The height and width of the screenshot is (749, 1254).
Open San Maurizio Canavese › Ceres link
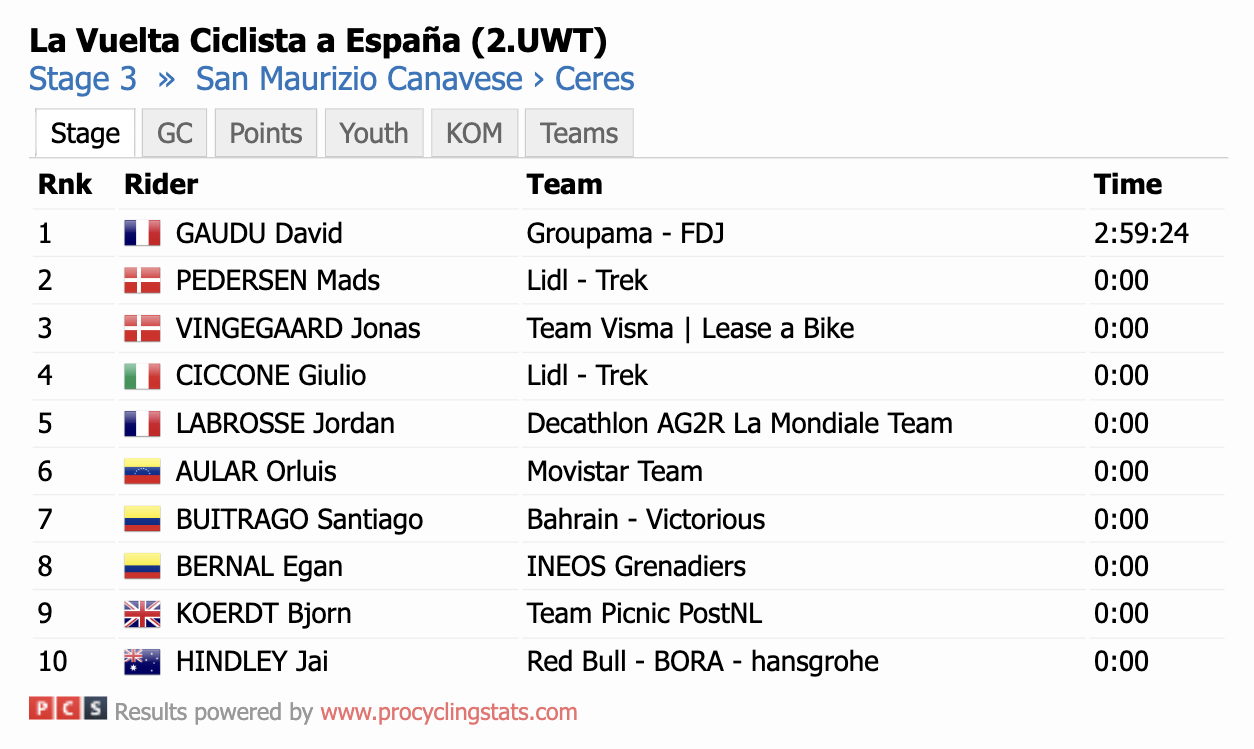(x=415, y=79)
